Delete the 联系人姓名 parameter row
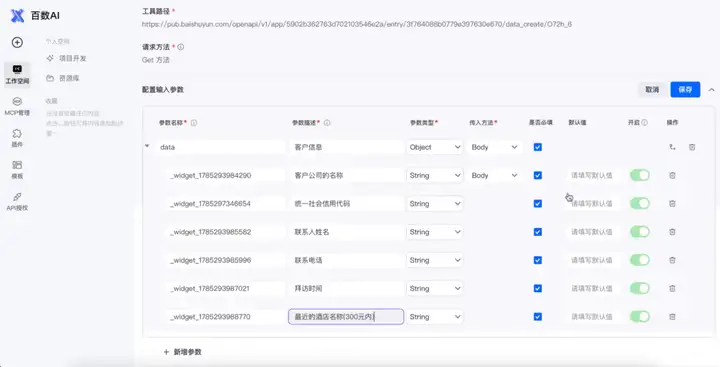Screen dimensions: 720x367 672,232
